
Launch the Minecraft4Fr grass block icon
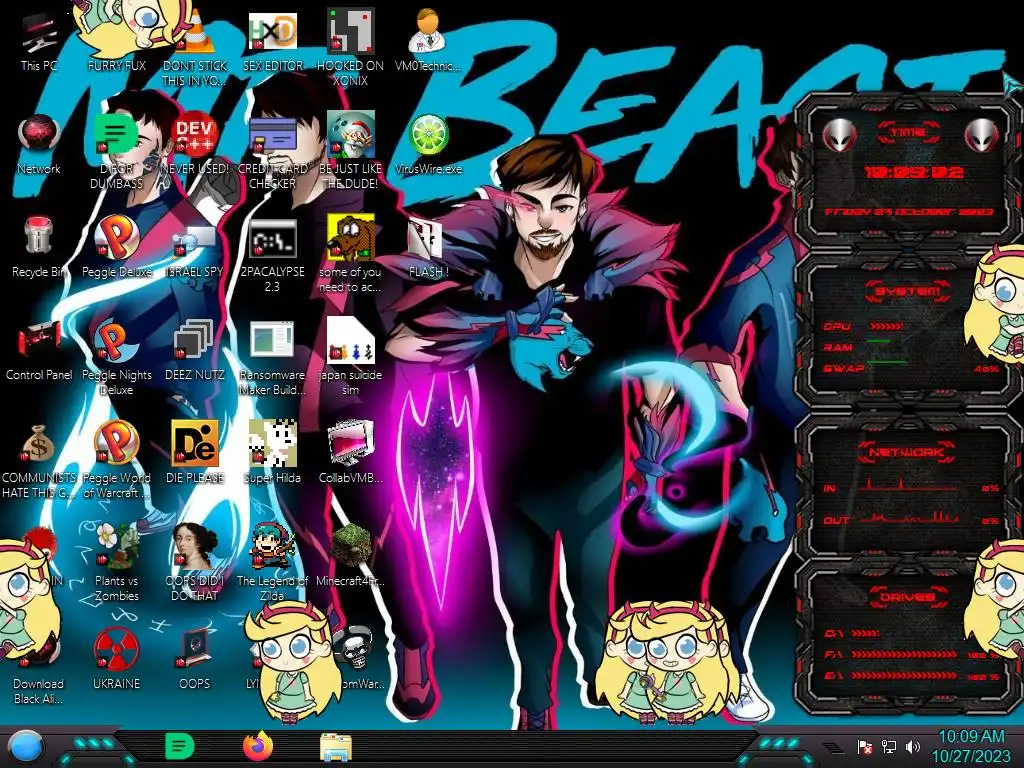350,555
